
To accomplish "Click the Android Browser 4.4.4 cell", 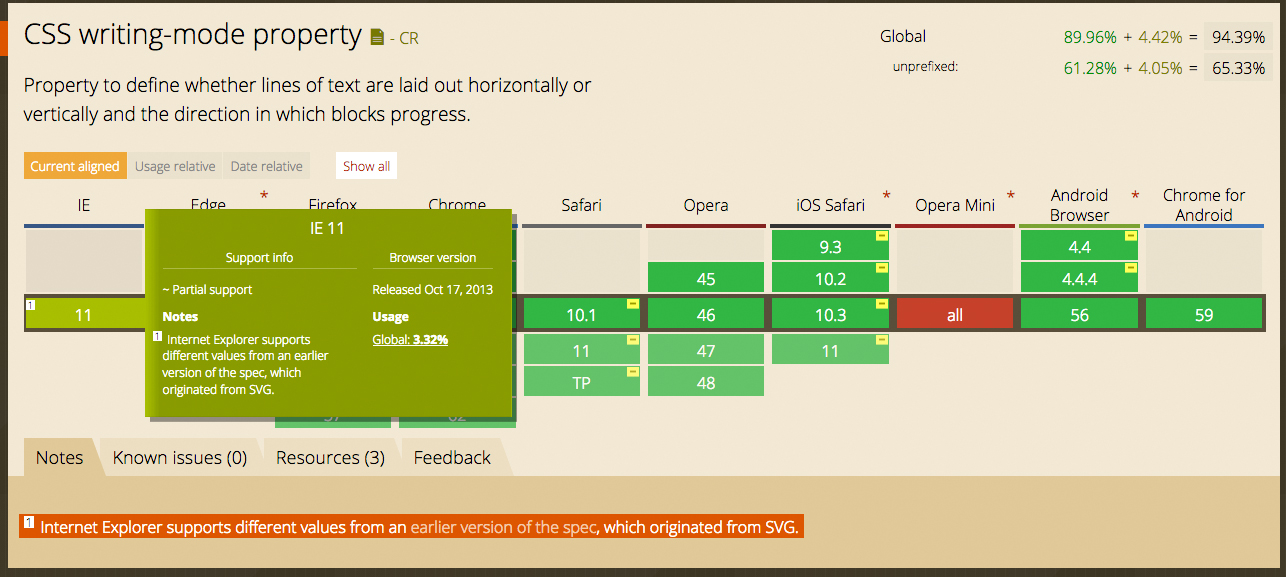I will pyautogui.click(x=1079, y=279).
